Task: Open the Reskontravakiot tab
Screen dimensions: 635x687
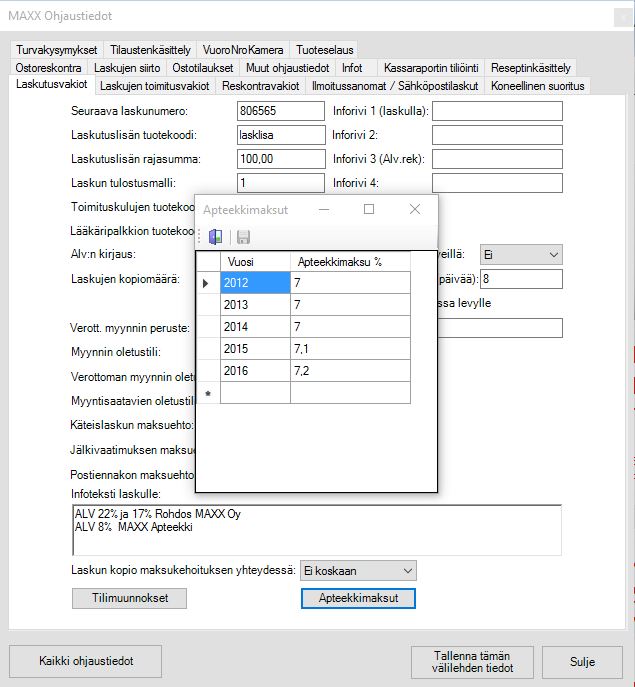Action: 260,86
